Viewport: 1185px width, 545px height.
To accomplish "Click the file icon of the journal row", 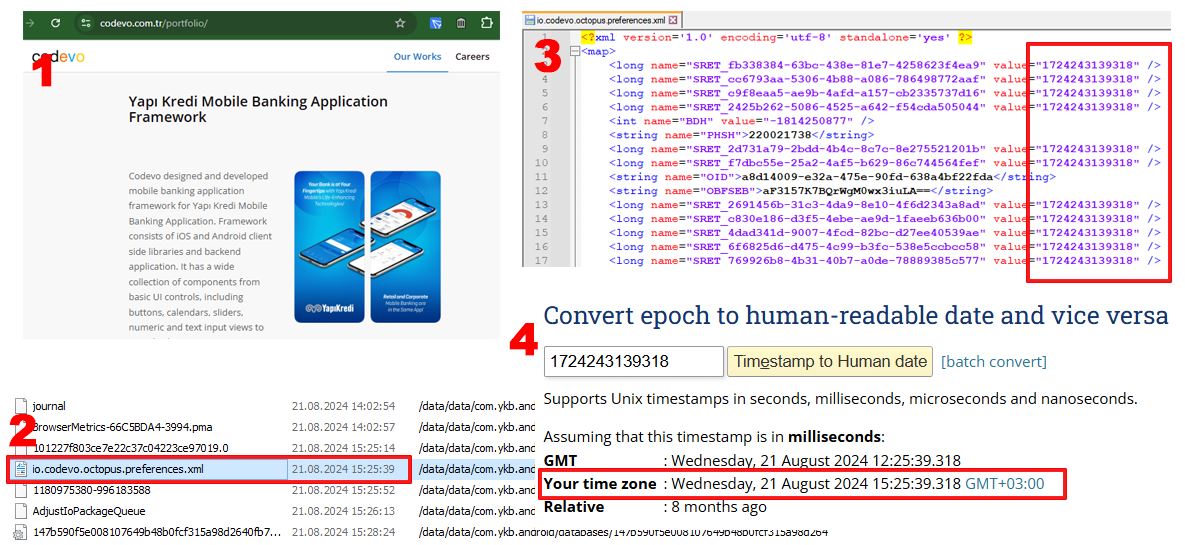I will (20, 406).
